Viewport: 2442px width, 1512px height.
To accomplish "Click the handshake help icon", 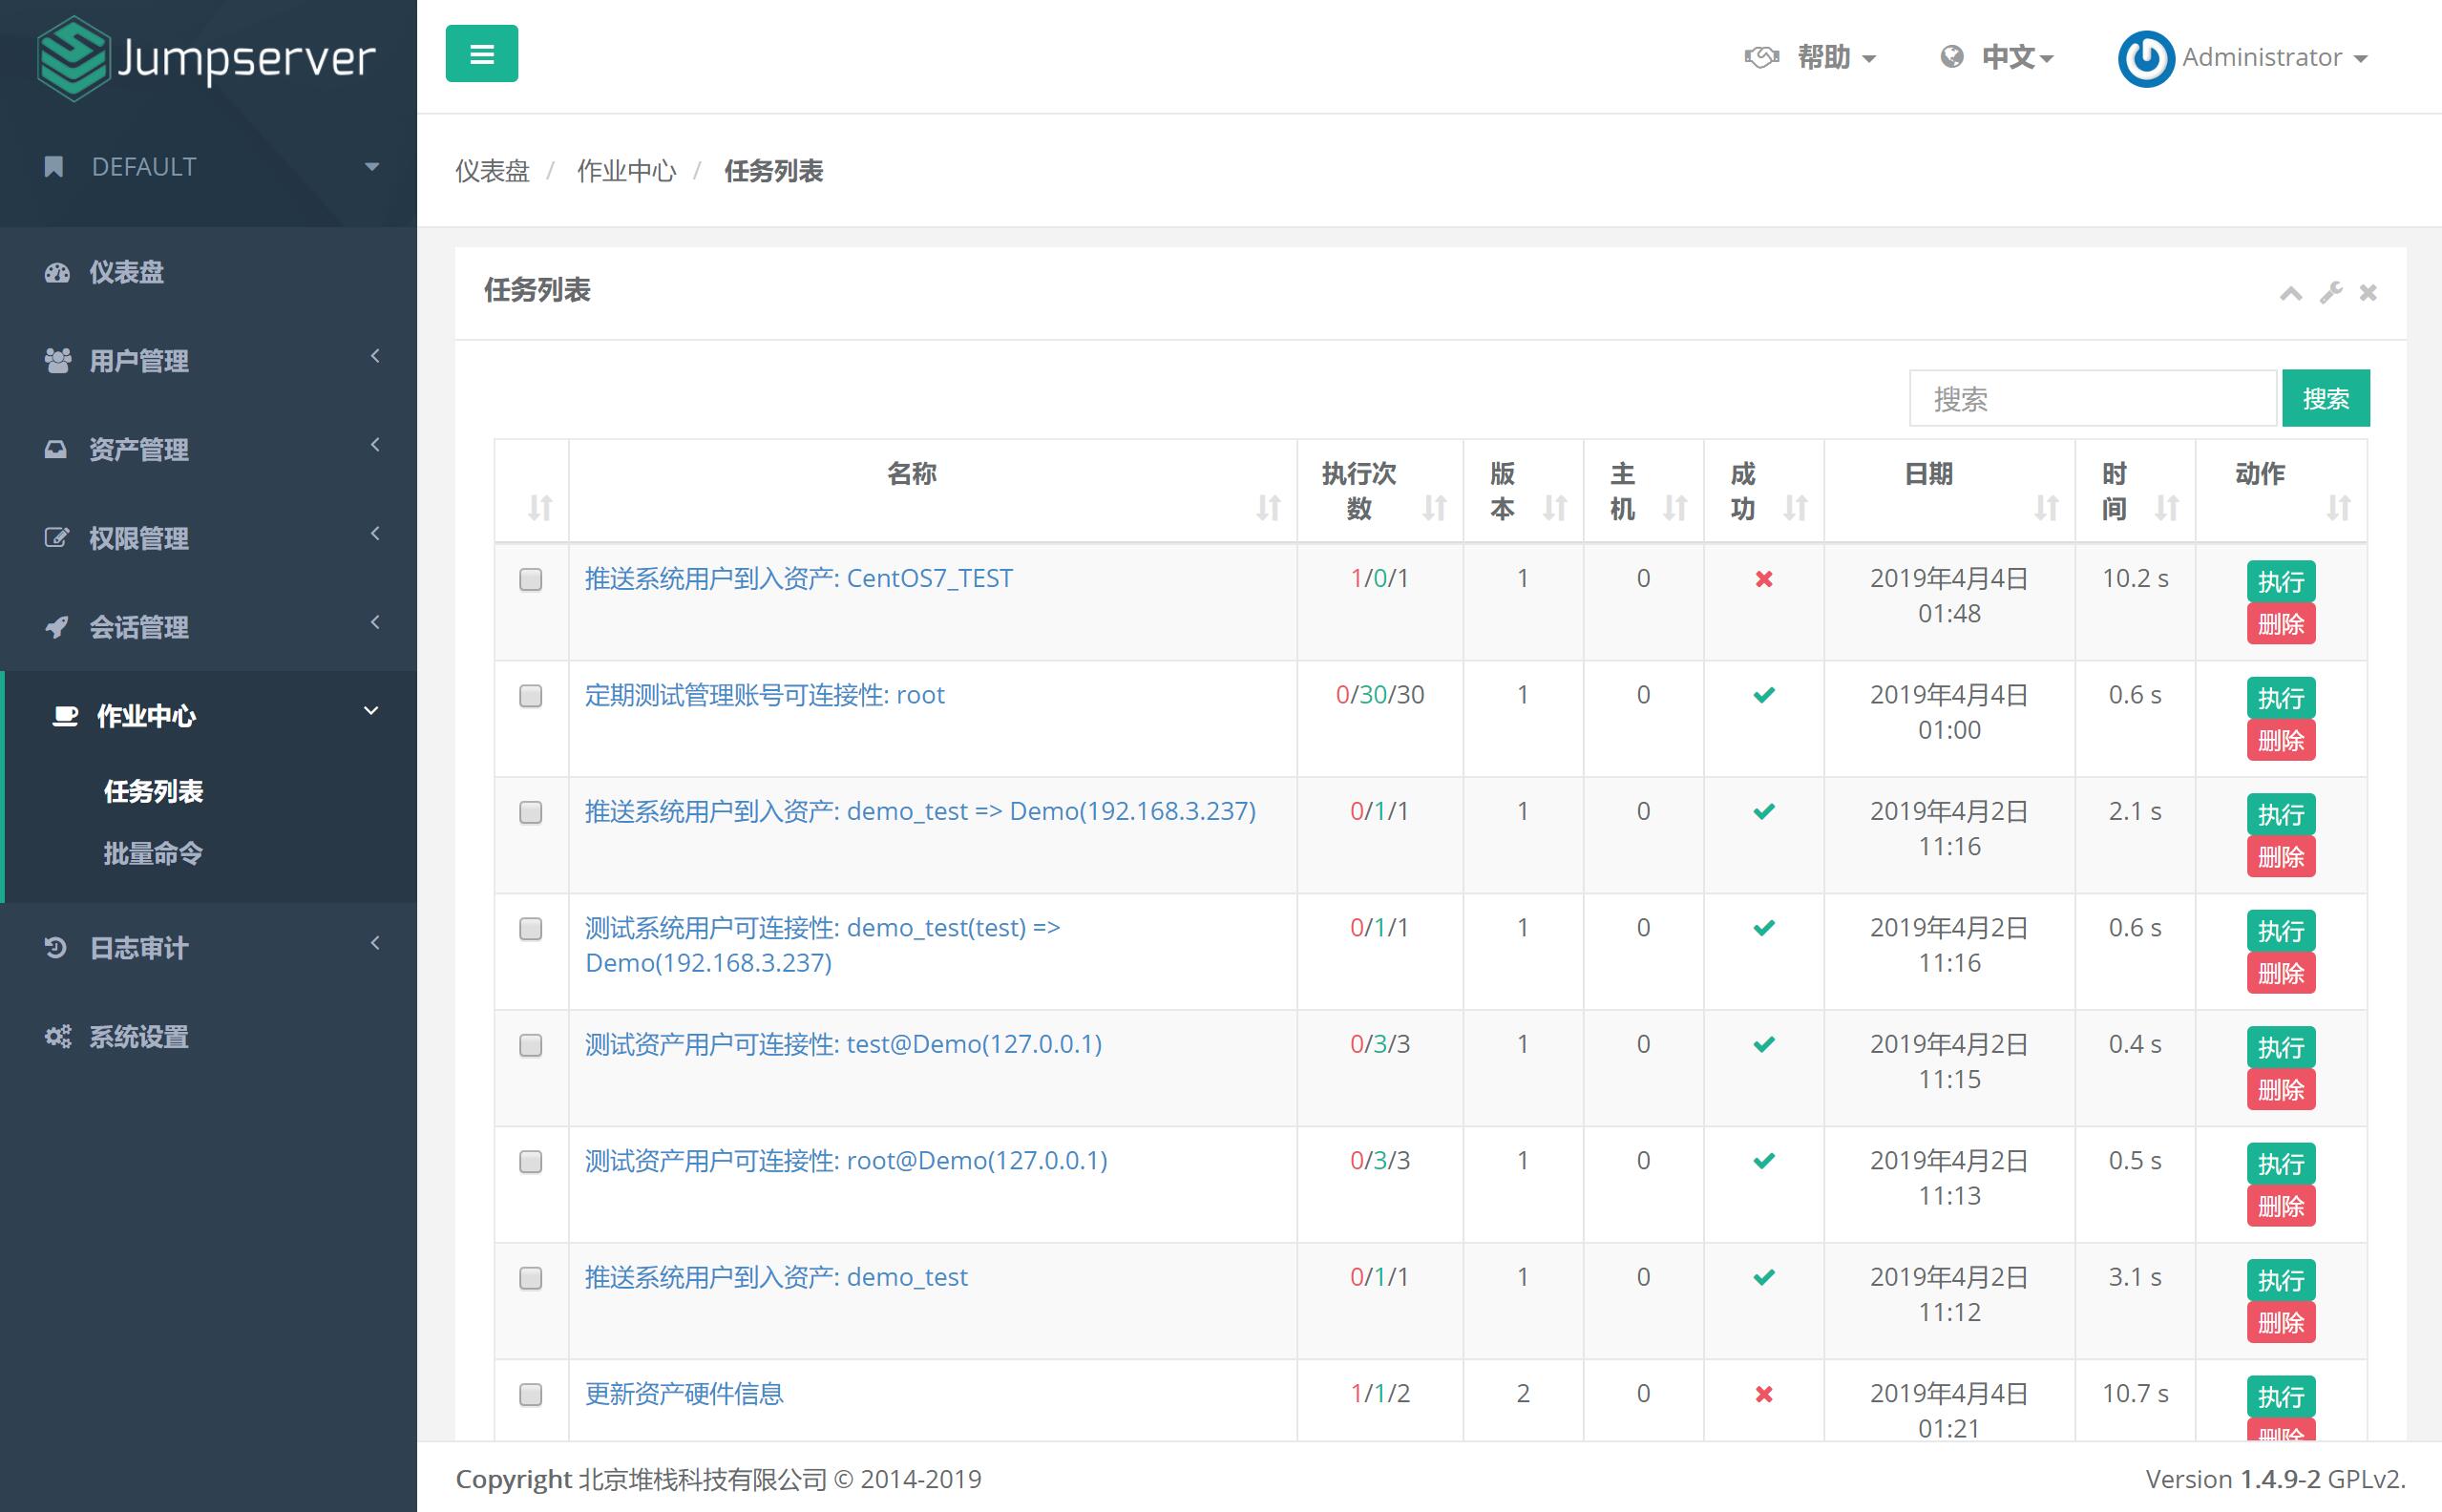I will tap(1762, 57).
